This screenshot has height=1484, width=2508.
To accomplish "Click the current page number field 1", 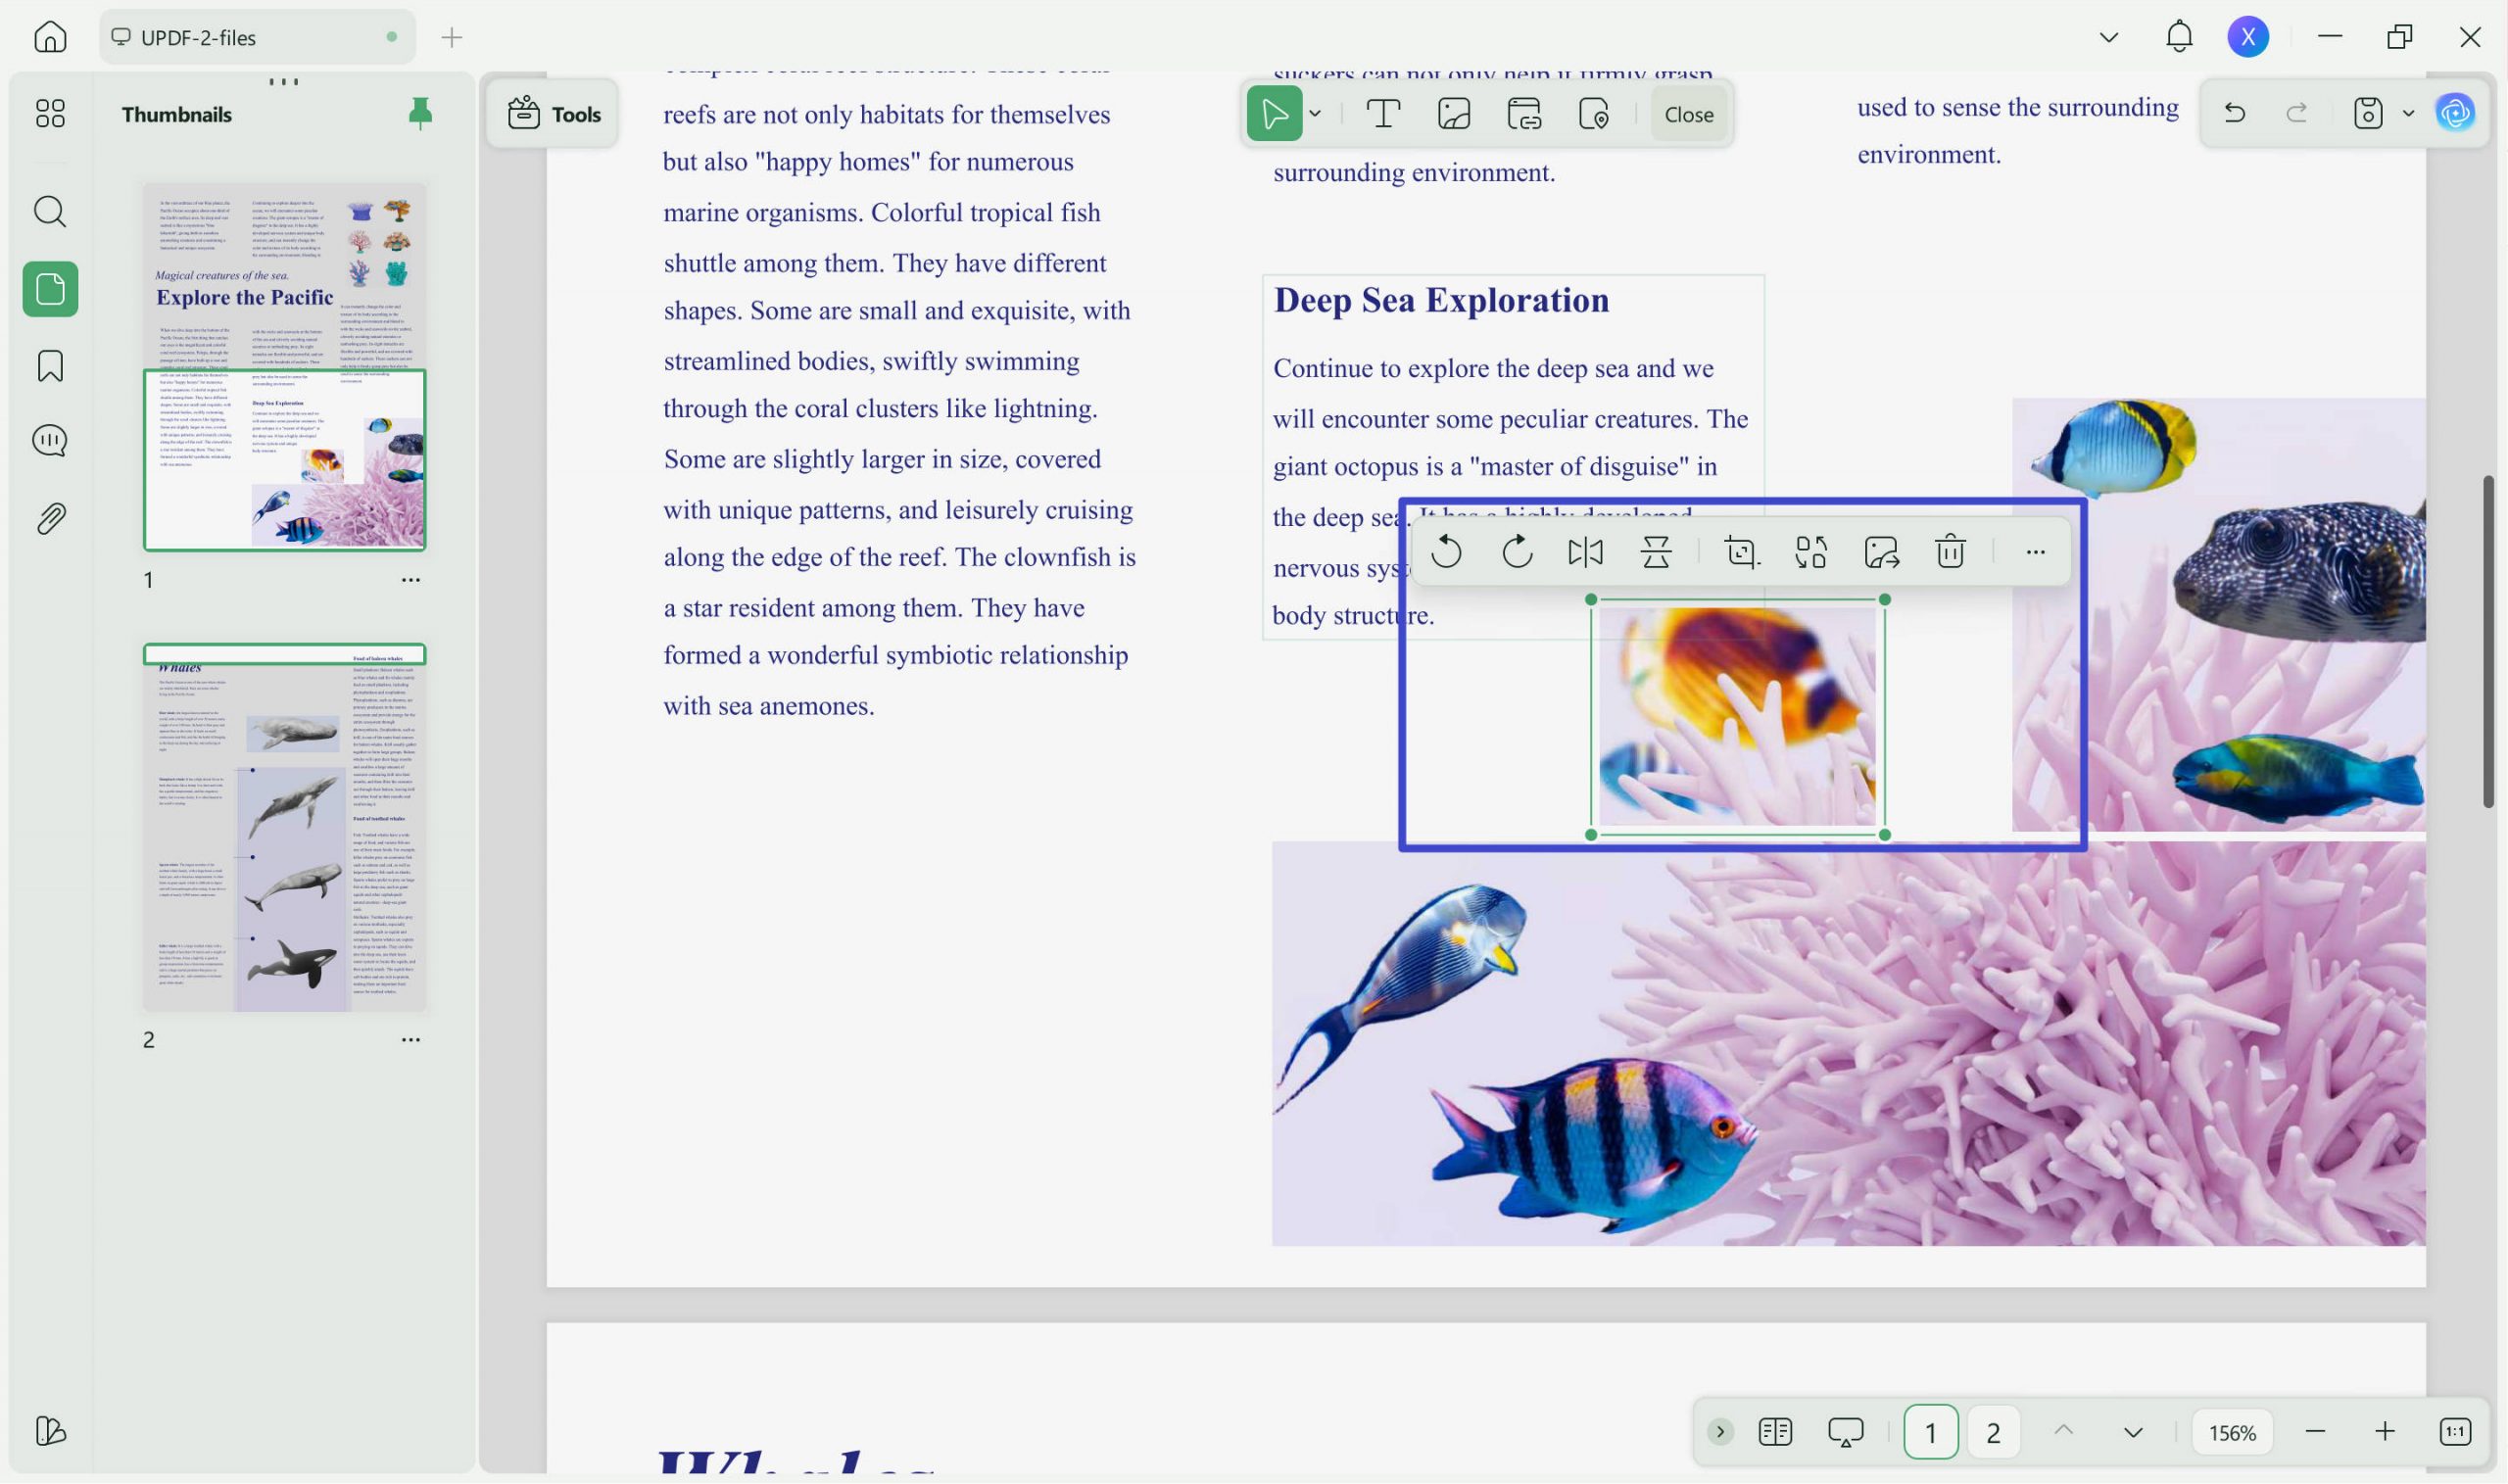I will tap(1930, 1432).
